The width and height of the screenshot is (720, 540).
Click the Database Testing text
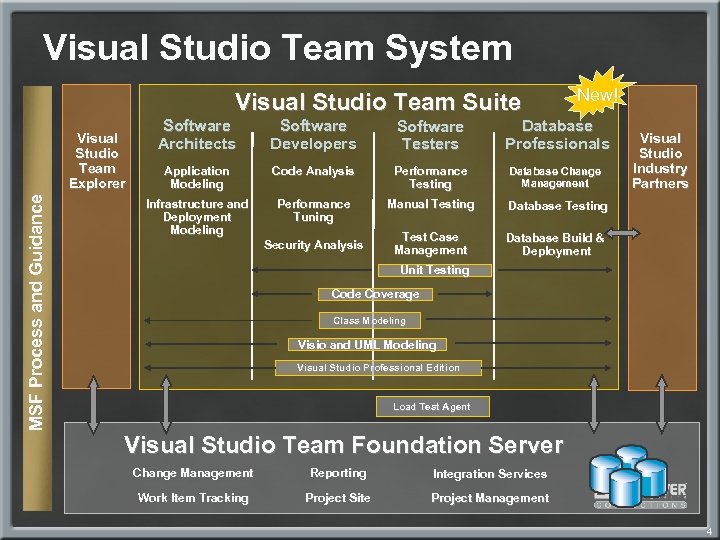(557, 206)
